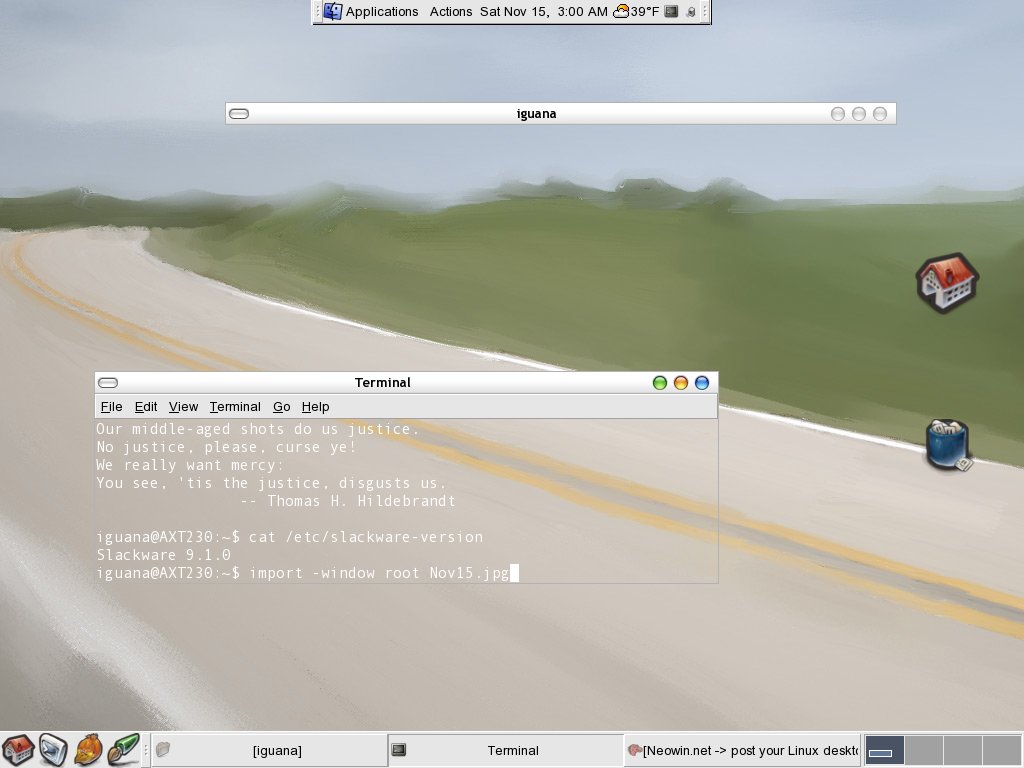Click '-- Thomas H. Hildebrandt' attribution text
The width and height of the screenshot is (1024, 768).
(348, 501)
